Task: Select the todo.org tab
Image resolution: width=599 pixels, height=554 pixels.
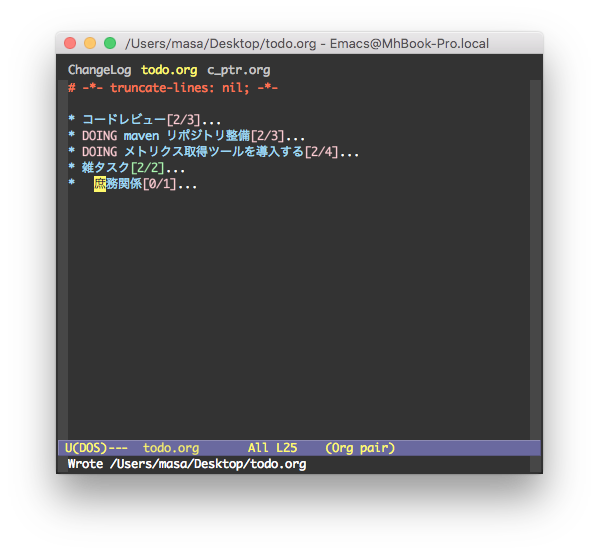Action: [169, 70]
